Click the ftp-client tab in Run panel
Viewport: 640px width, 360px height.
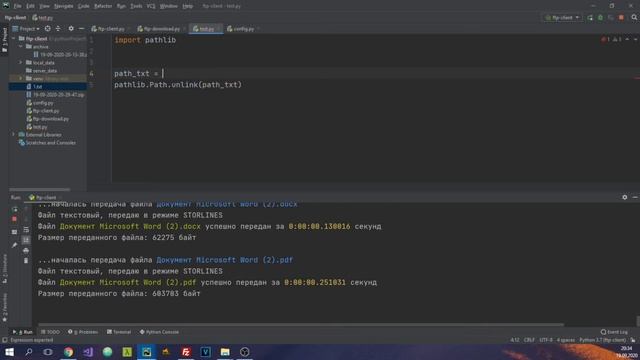[x=43, y=198]
